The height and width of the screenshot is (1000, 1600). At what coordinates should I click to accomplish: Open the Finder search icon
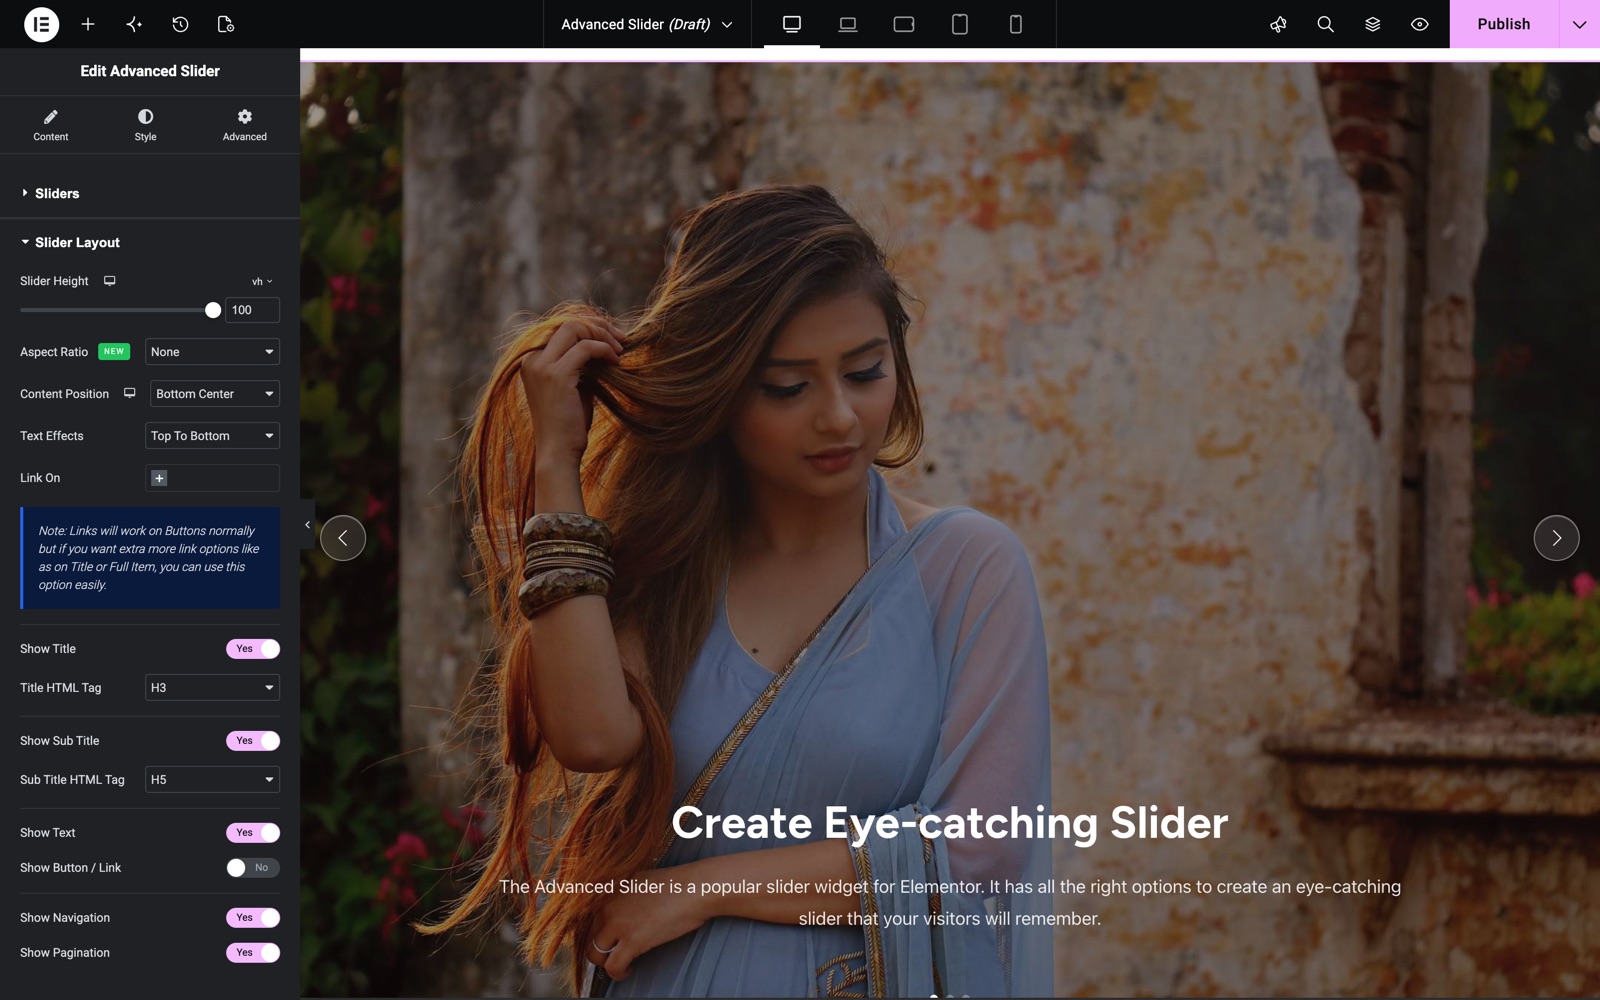tap(1325, 24)
